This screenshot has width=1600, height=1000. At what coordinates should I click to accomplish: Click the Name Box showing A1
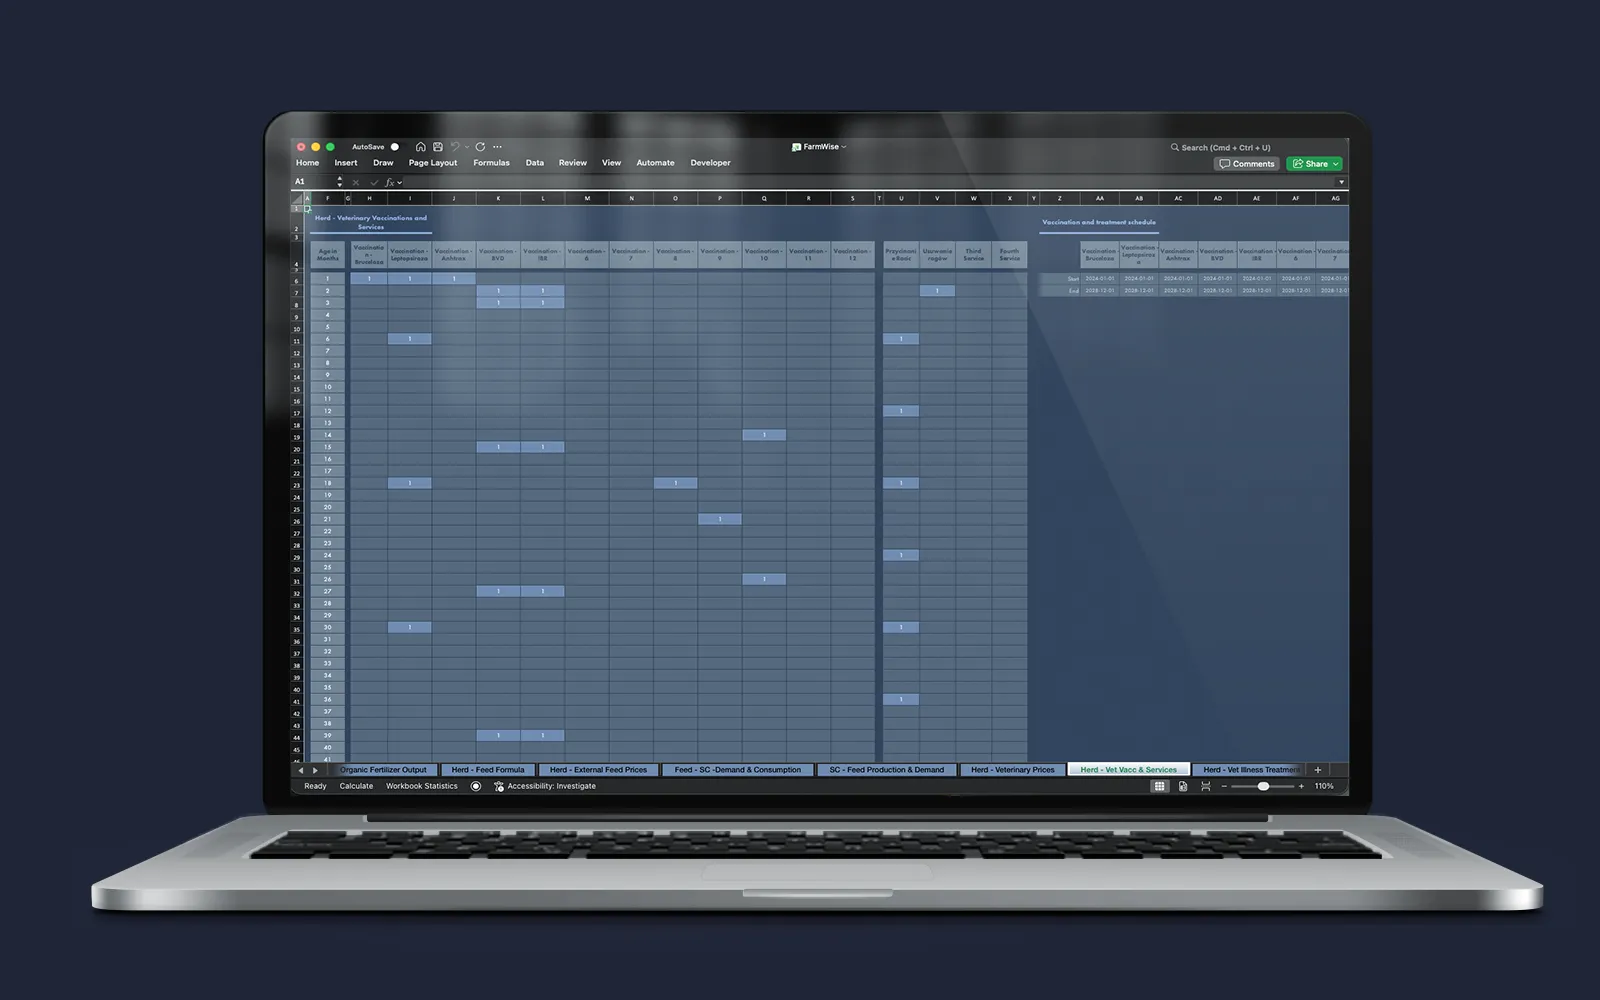(313, 182)
